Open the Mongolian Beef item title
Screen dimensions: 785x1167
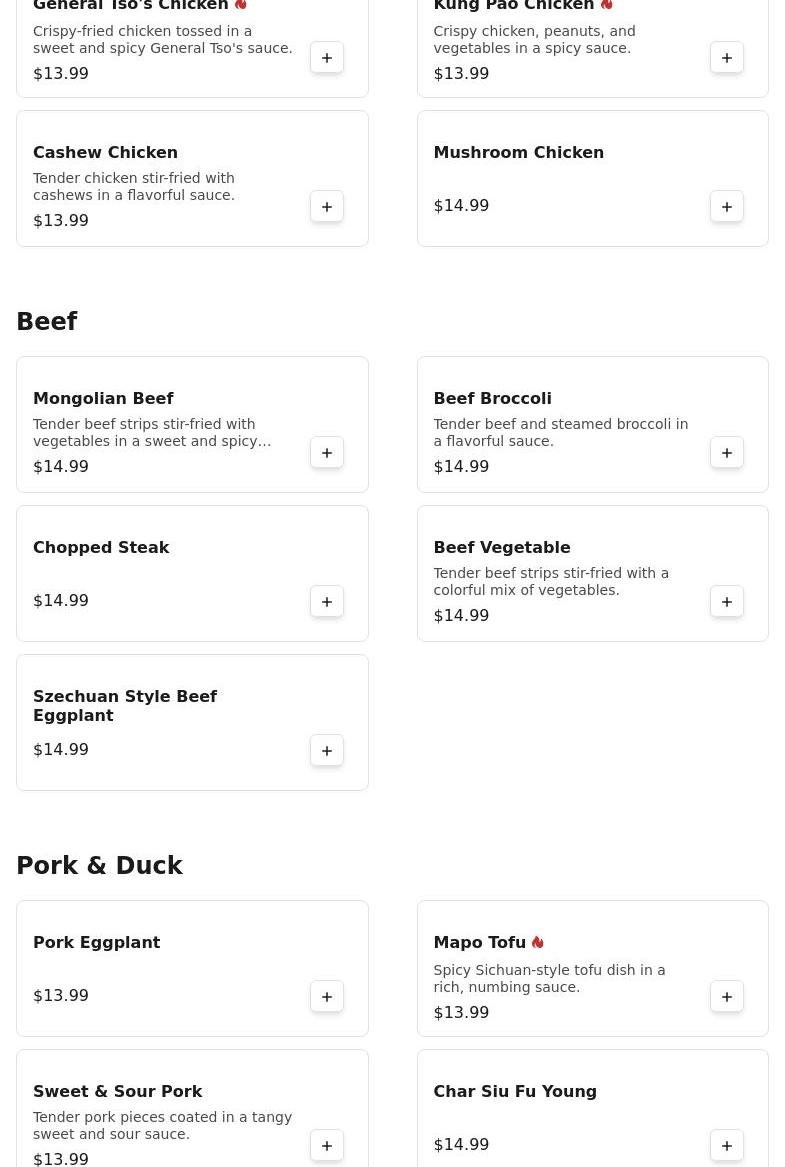pyautogui.click(x=103, y=399)
